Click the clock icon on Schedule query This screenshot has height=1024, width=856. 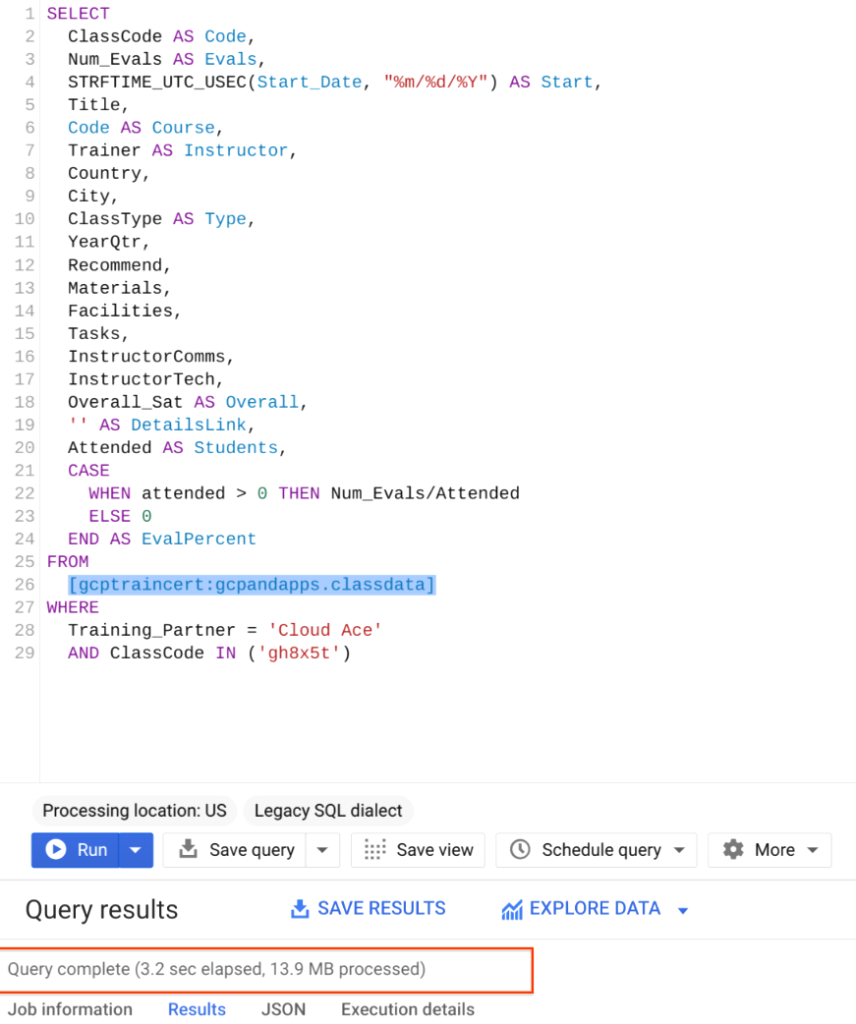click(520, 850)
